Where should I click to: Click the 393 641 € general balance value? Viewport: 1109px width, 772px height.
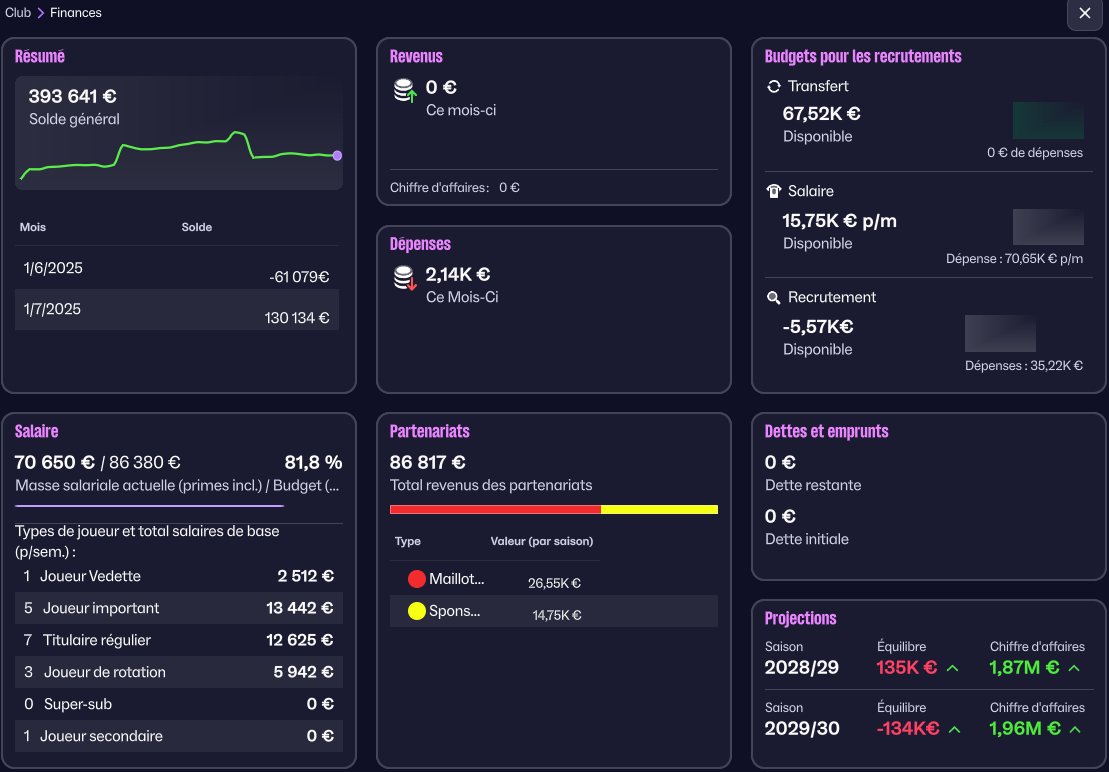click(x=73, y=96)
